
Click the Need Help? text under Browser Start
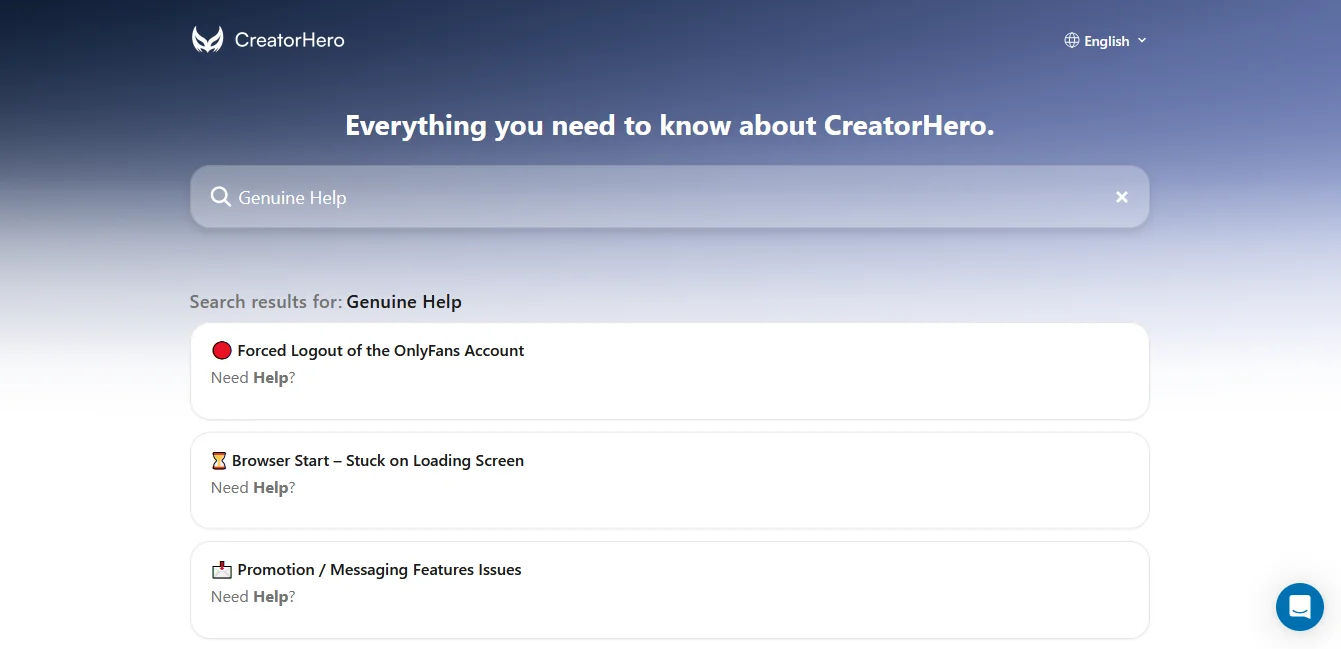click(x=253, y=488)
